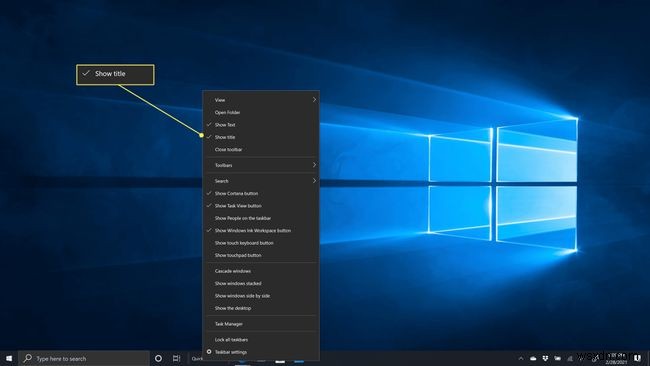Open Taskbar settings entry
The height and width of the screenshot is (366, 650).
(261, 352)
